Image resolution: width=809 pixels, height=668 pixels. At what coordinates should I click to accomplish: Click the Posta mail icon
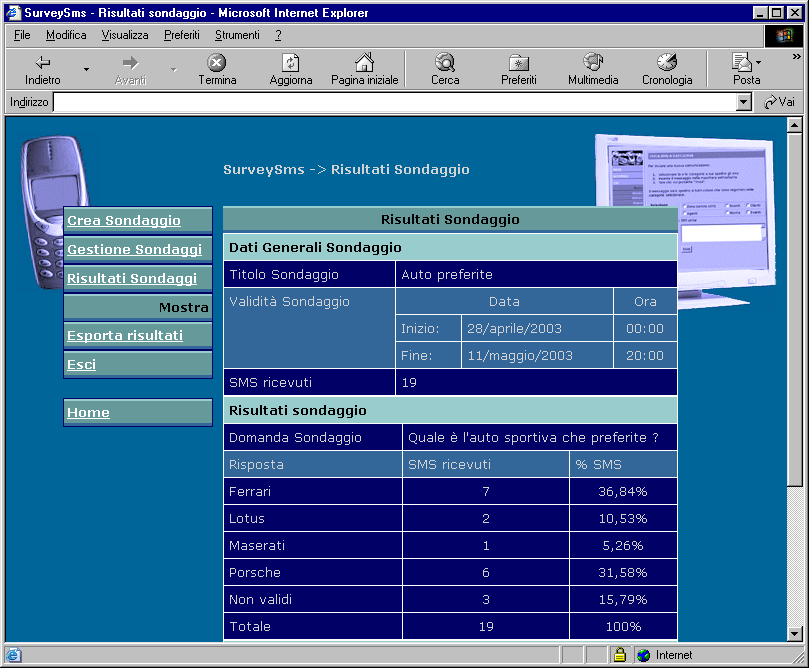742,63
